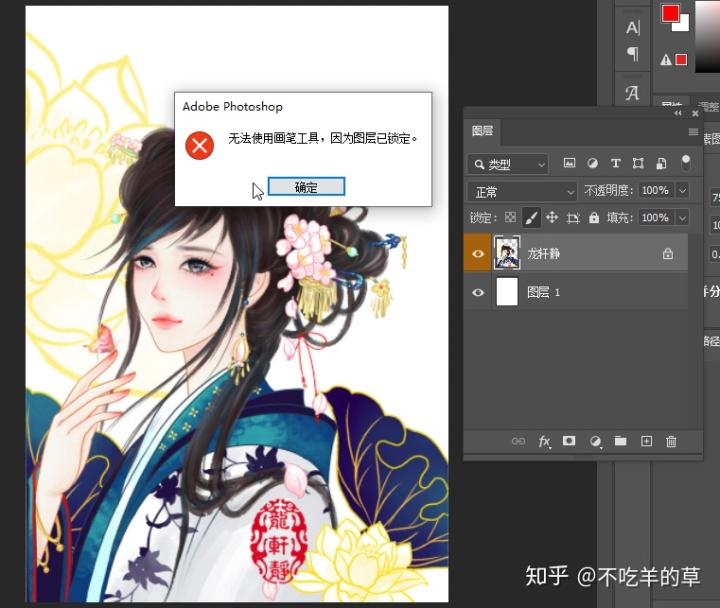Expand the 不透明度 opacity slider arrow
This screenshot has width=720, height=608.
(682, 190)
